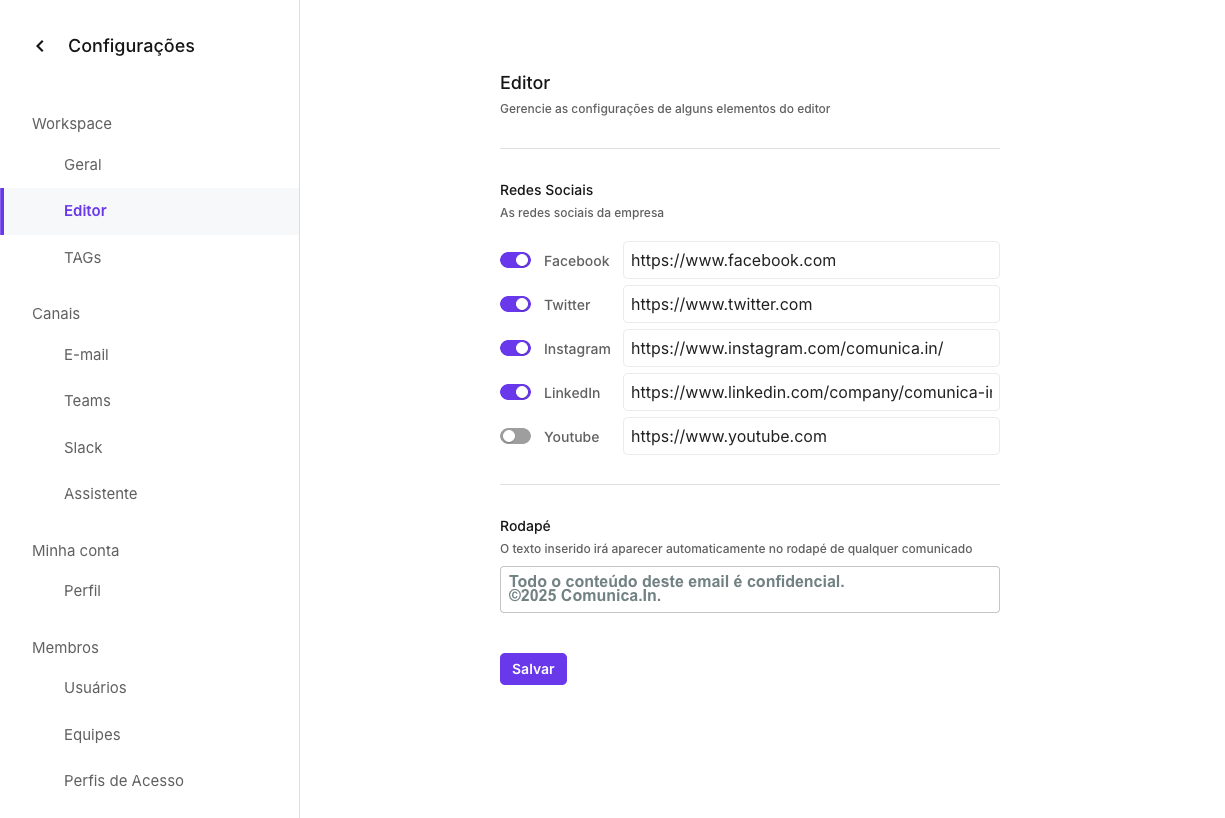Open the E-mail channel settings

coord(87,354)
